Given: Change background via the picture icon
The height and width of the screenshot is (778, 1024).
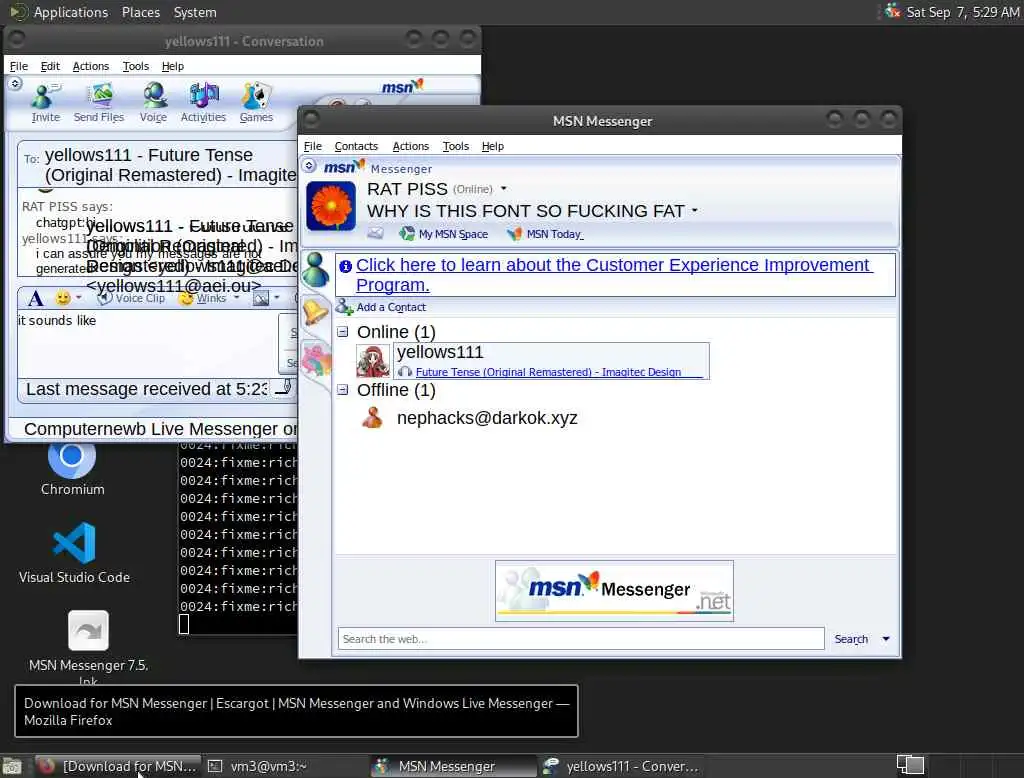Looking at the screenshot, I should 261,299.
